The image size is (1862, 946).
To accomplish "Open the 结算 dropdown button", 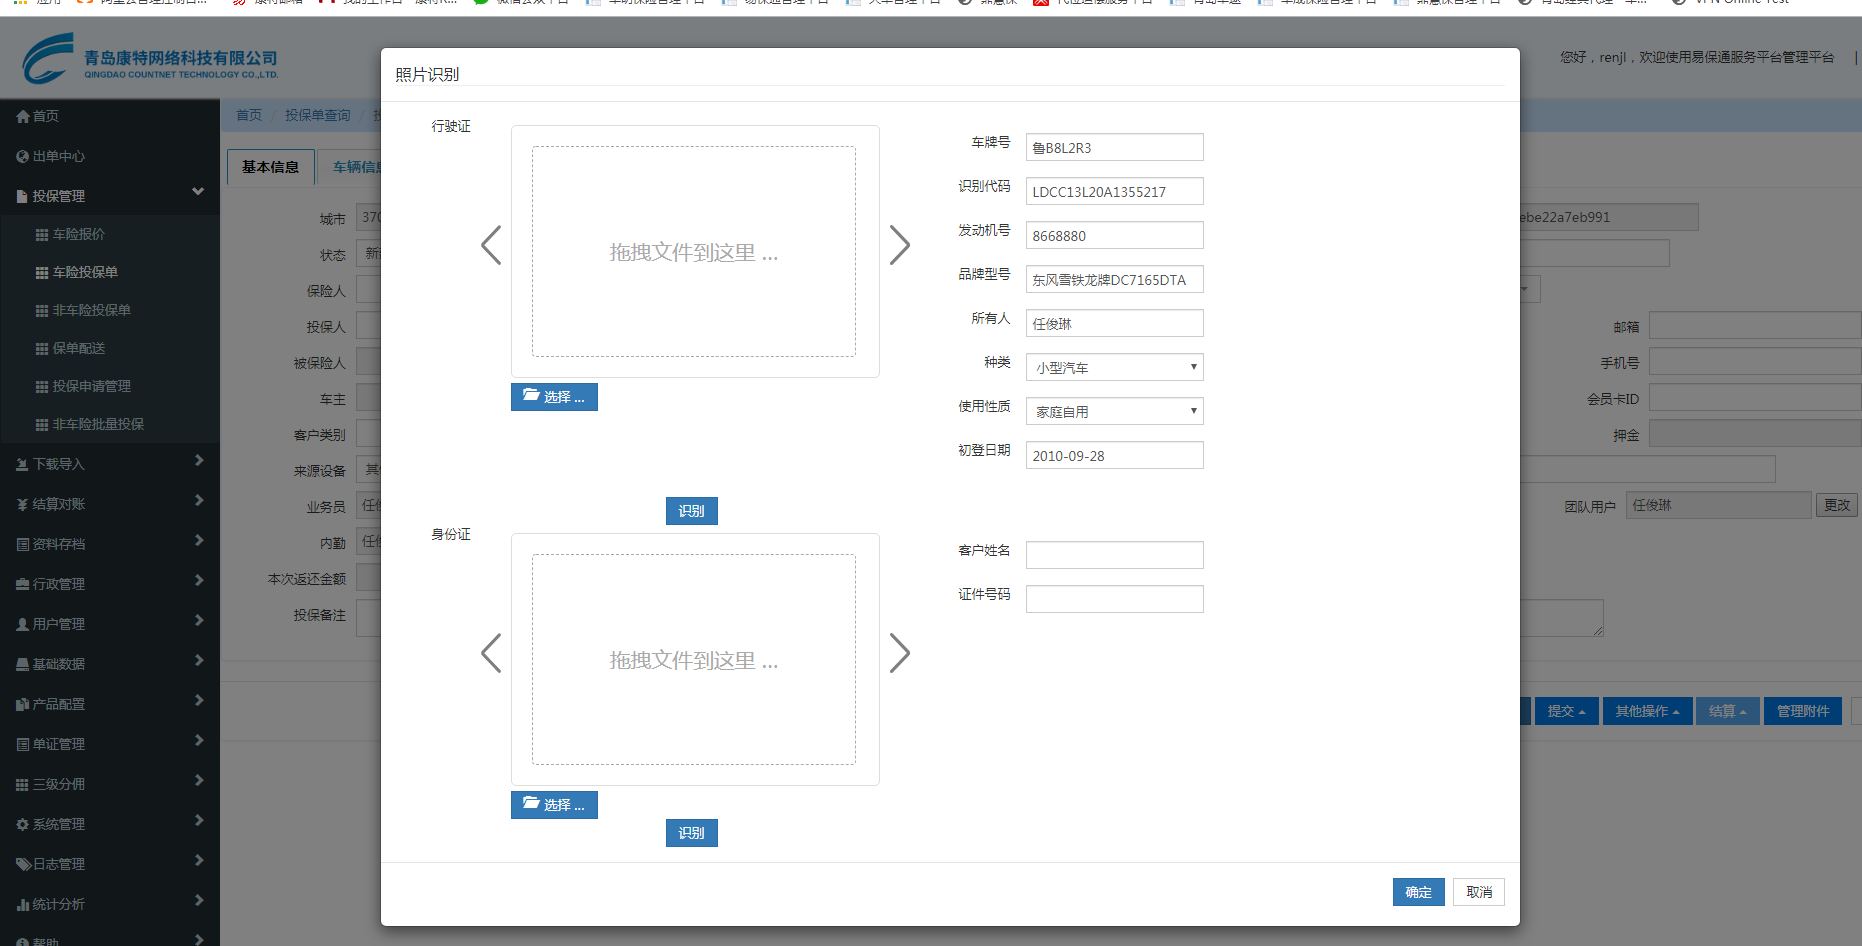I will coord(1727,711).
